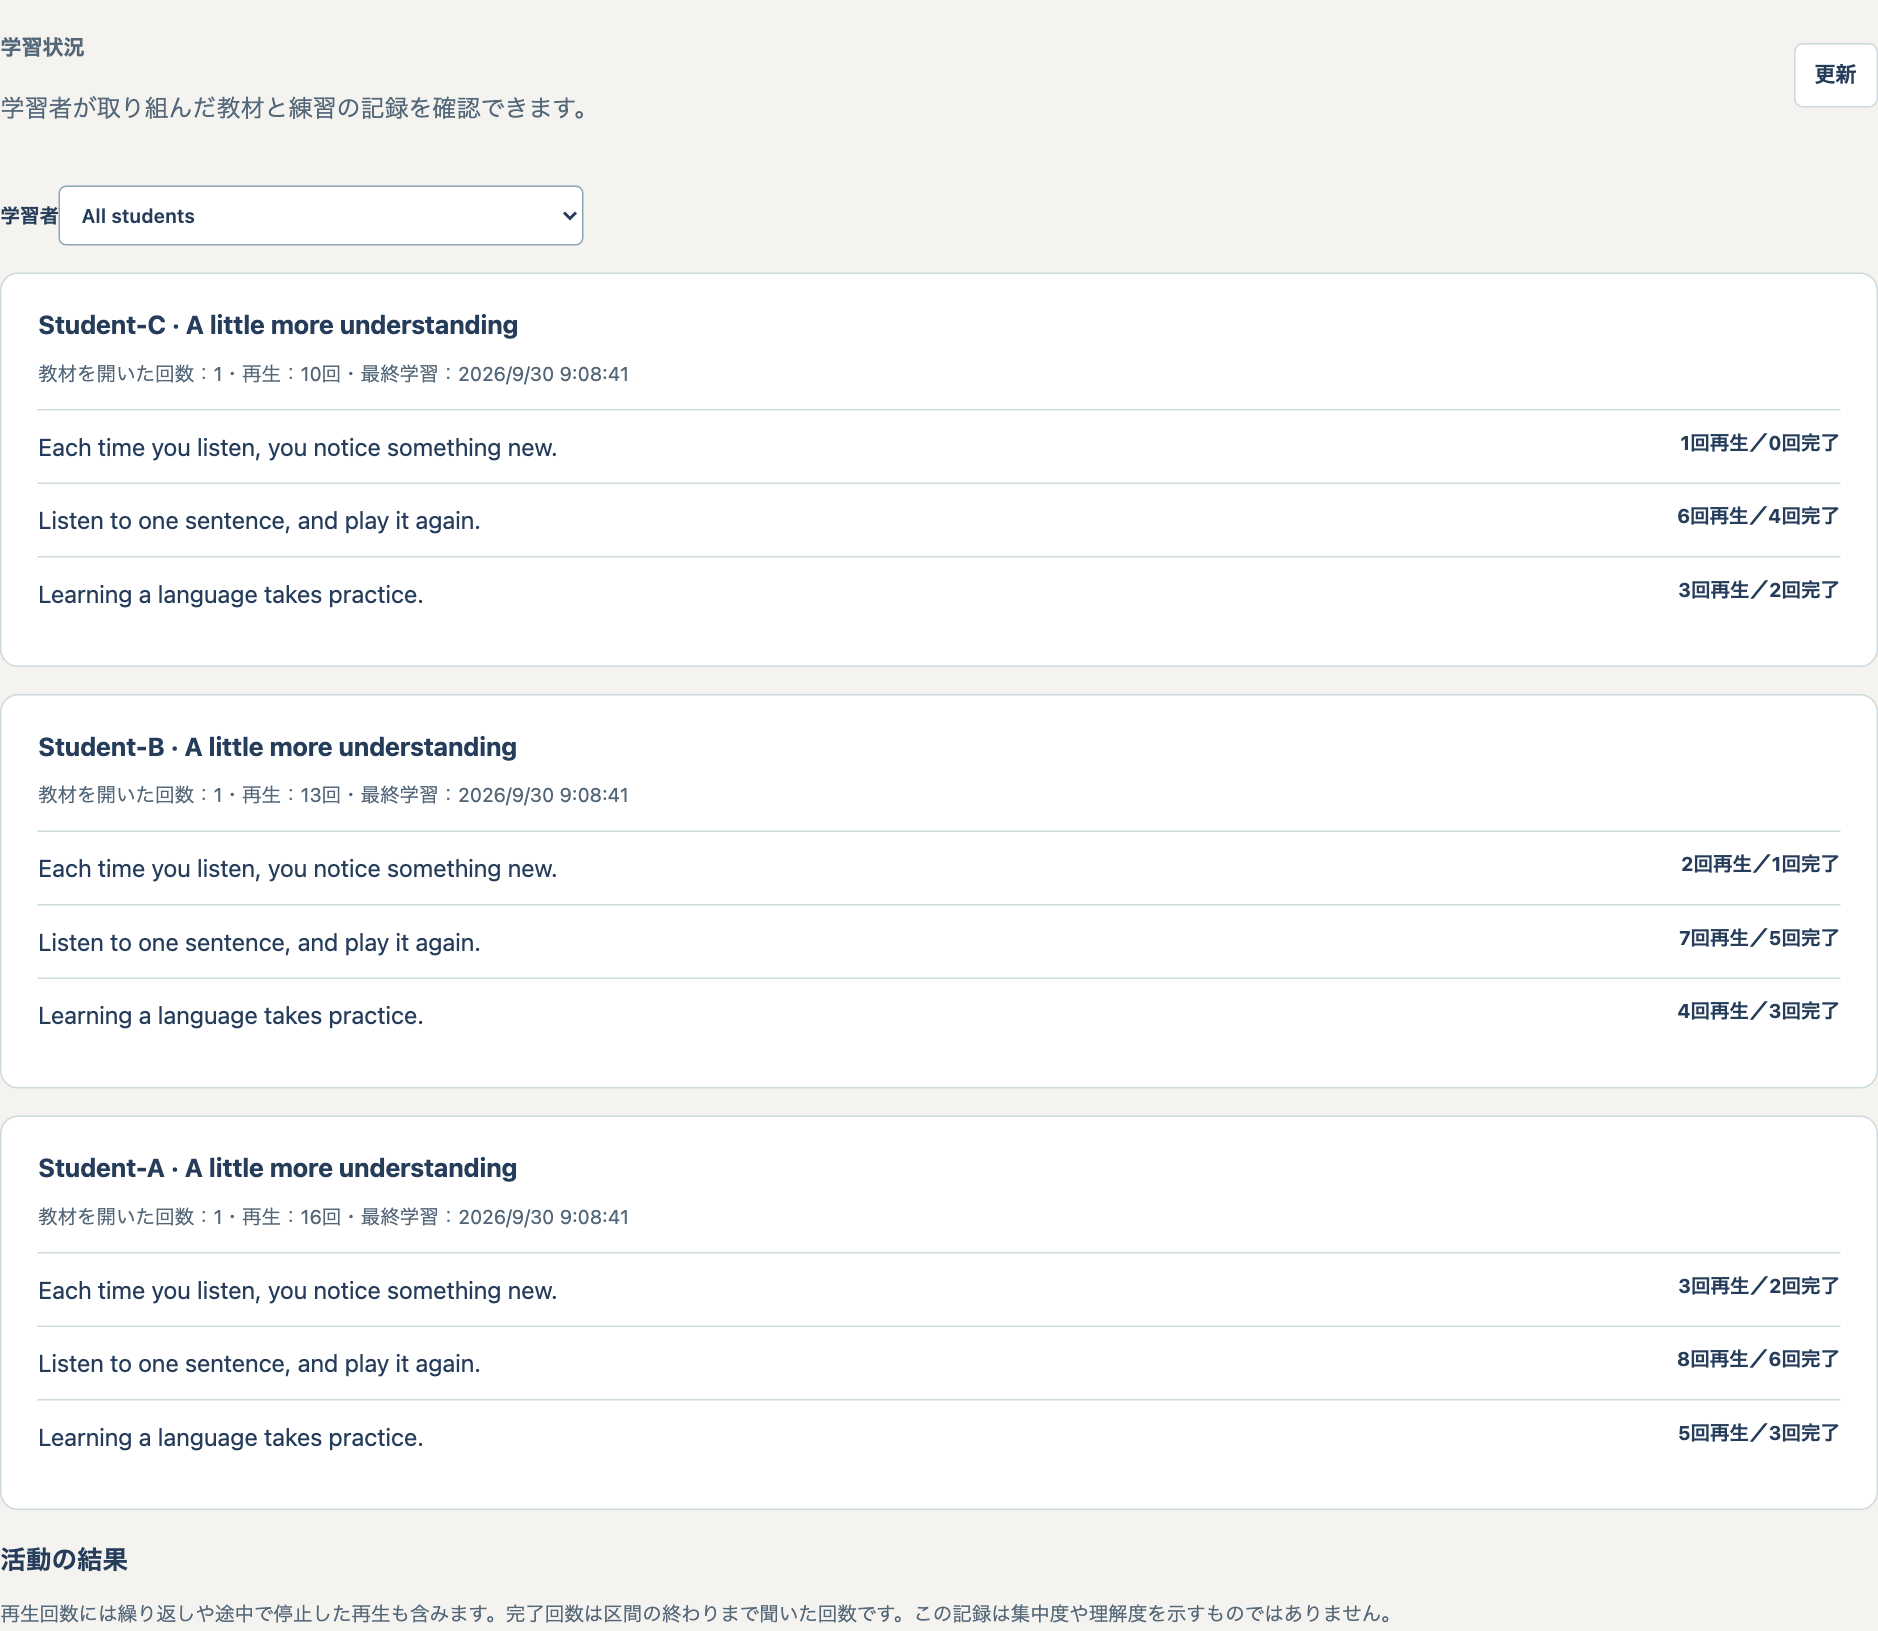This screenshot has width=1878, height=1631.
Task: Click Student-B's 'Each time you listen' sentence
Action: (297, 869)
